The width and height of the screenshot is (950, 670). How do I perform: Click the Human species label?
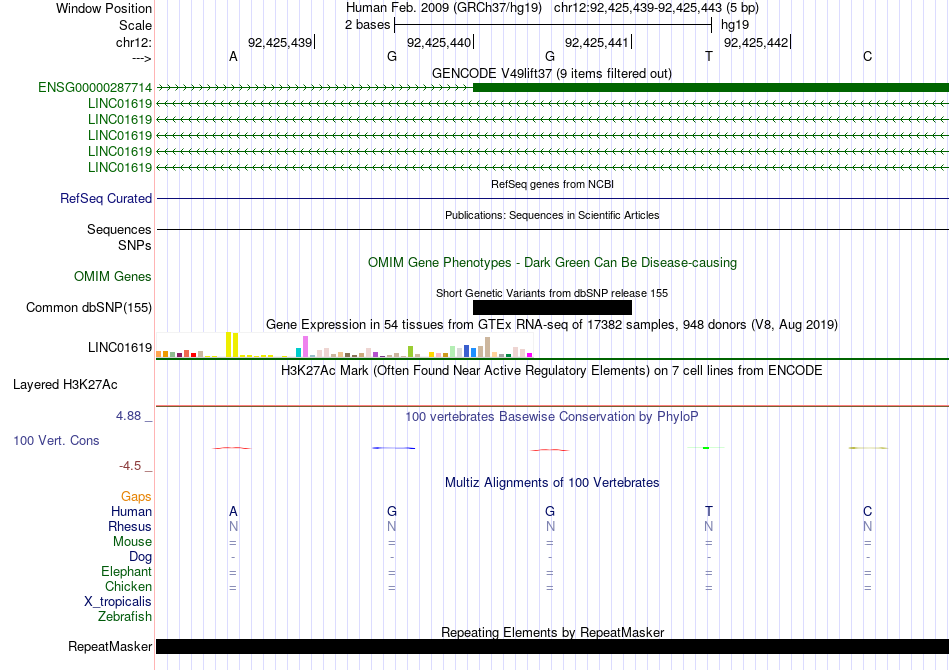[x=131, y=512]
